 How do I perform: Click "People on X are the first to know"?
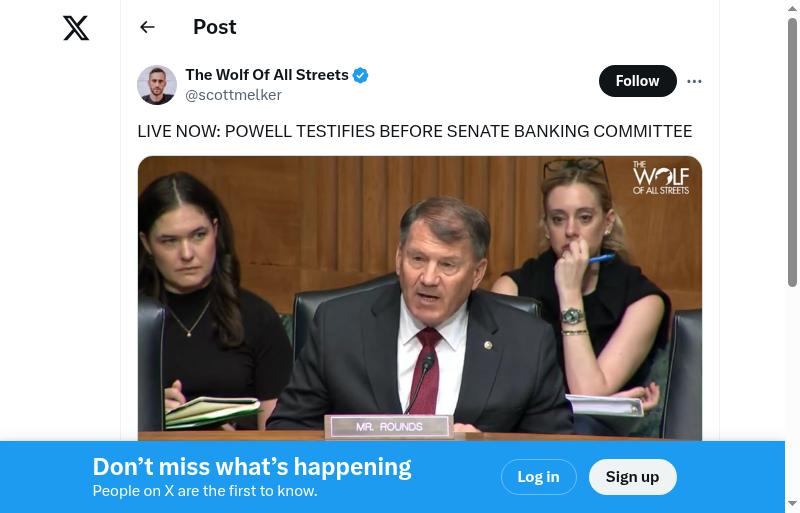[205, 491]
